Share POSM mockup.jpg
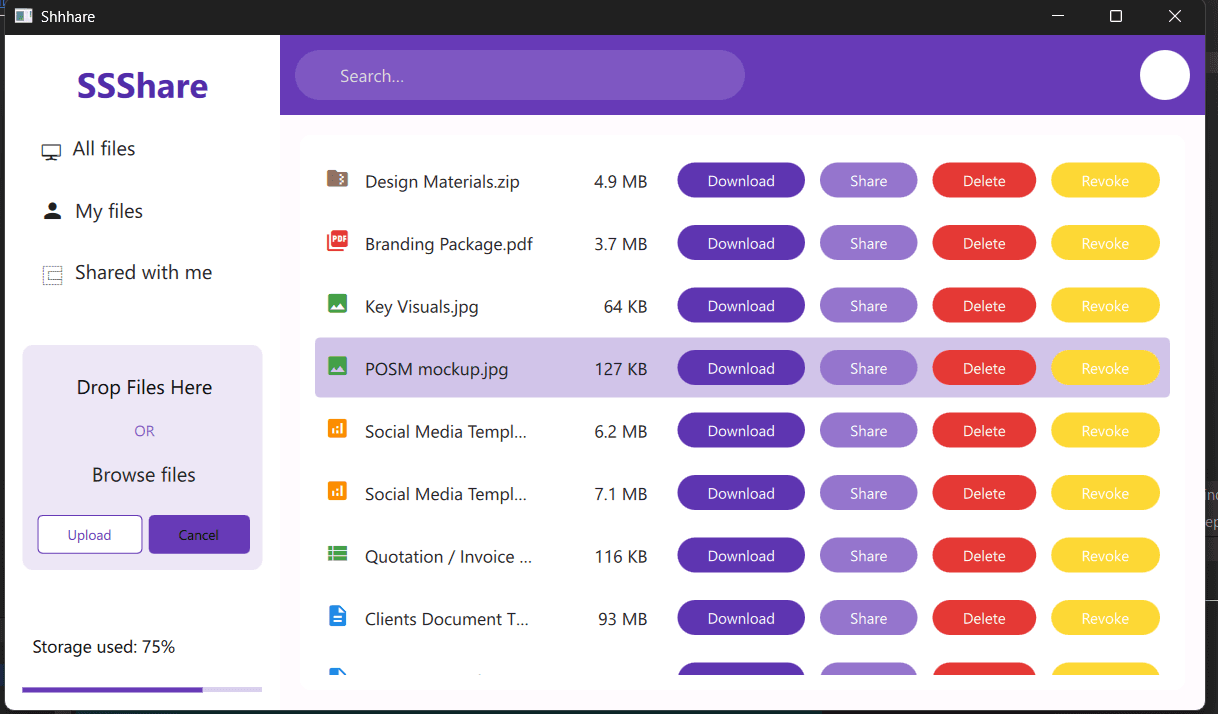Image resolution: width=1218 pixels, height=714 pixels. coord(868,368)
